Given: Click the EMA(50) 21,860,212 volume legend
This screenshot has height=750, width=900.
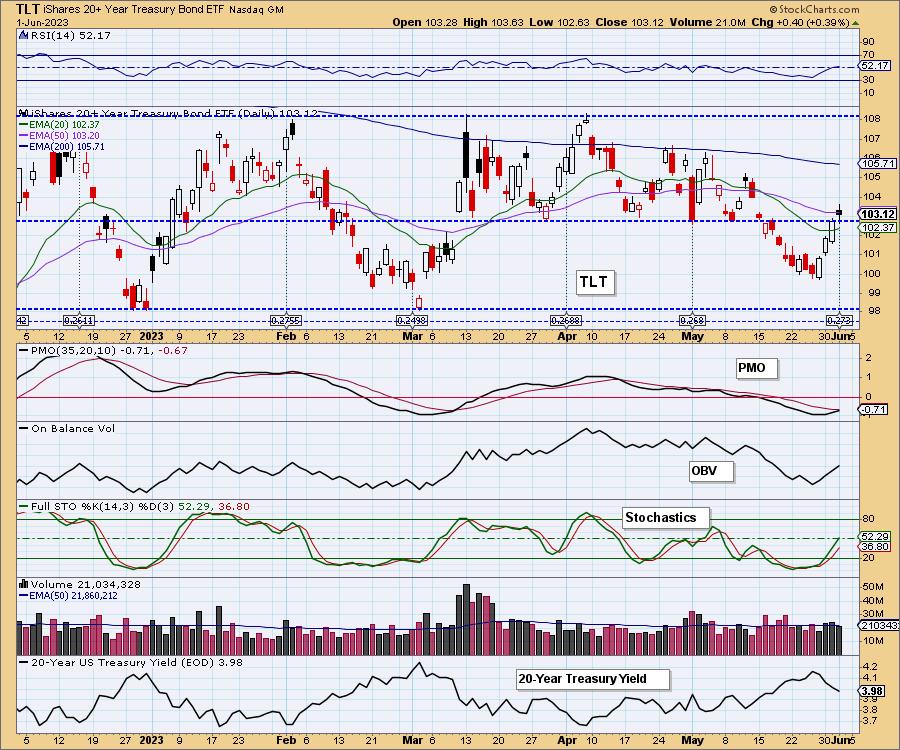Looking at the screenshot, I should coord(68,596).
